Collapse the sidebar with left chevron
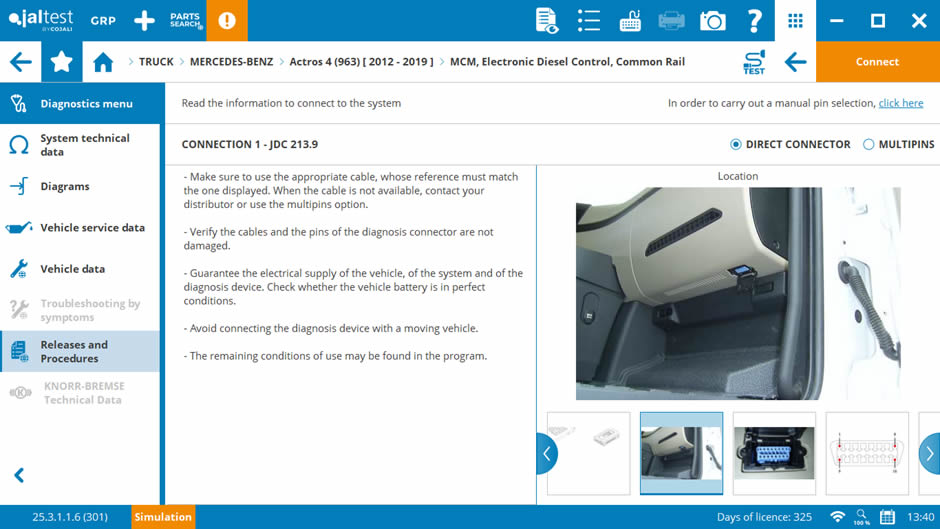The width and height of the screenshot is (940, 529). click(x=19, y=476)
